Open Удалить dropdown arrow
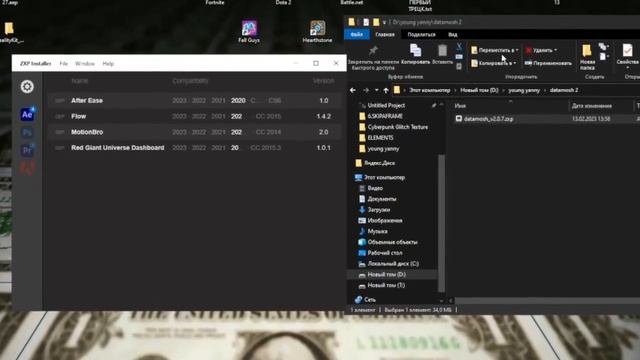640x360 pixels. click(556, 50)
